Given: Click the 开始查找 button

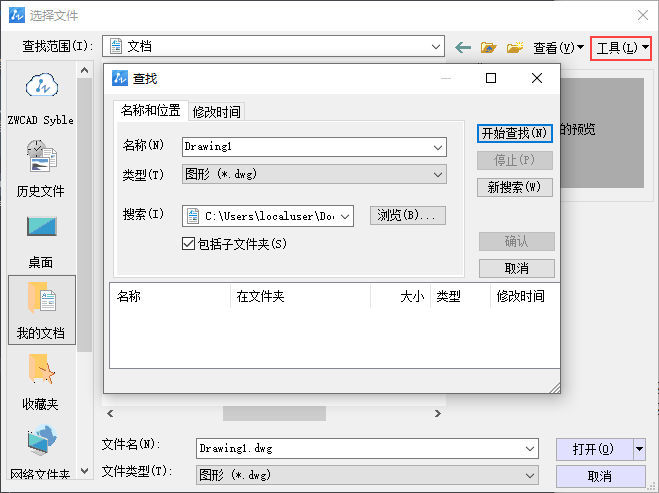Looking at the screenshot, I should pyautogui.click(x=515, y=133).
